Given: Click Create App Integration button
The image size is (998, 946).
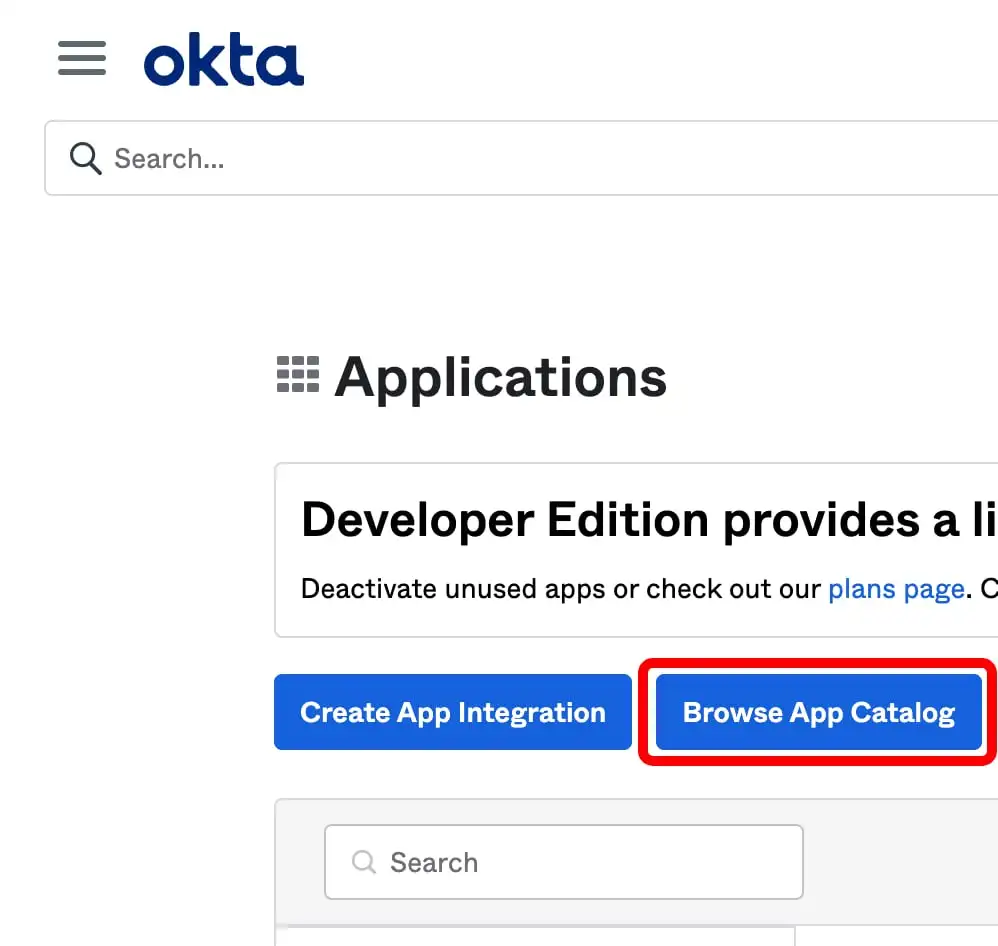Looking at the screenshot, I should pos(453,712).
